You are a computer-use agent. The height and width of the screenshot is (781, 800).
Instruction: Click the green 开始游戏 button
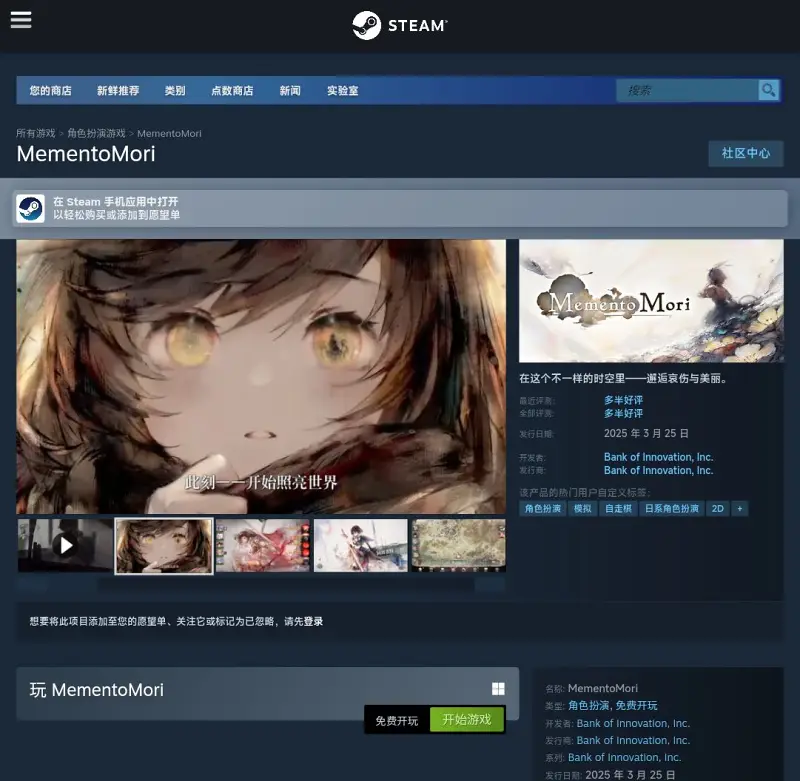(467, 720)
